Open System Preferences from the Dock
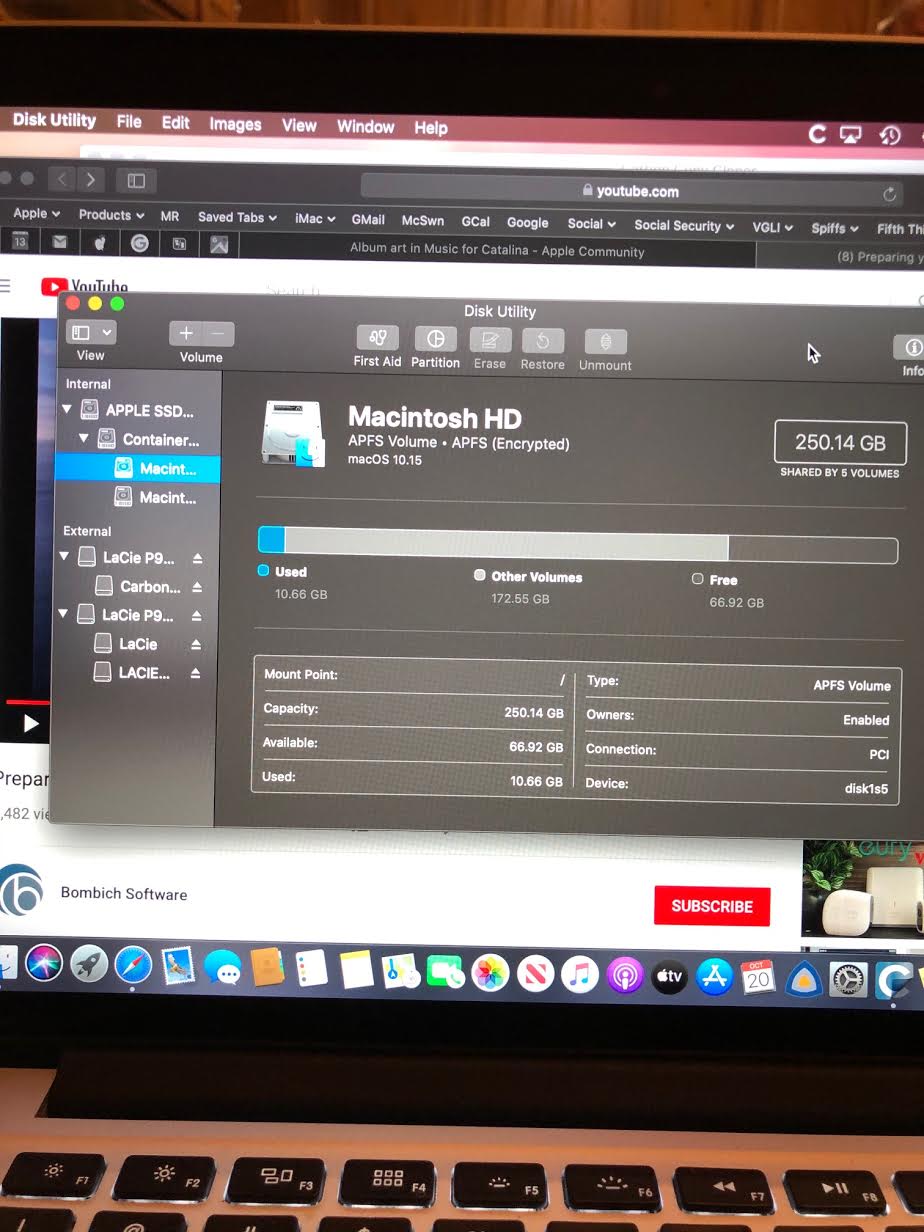This screenshot has width=924, height=1232. coord(849,979)
